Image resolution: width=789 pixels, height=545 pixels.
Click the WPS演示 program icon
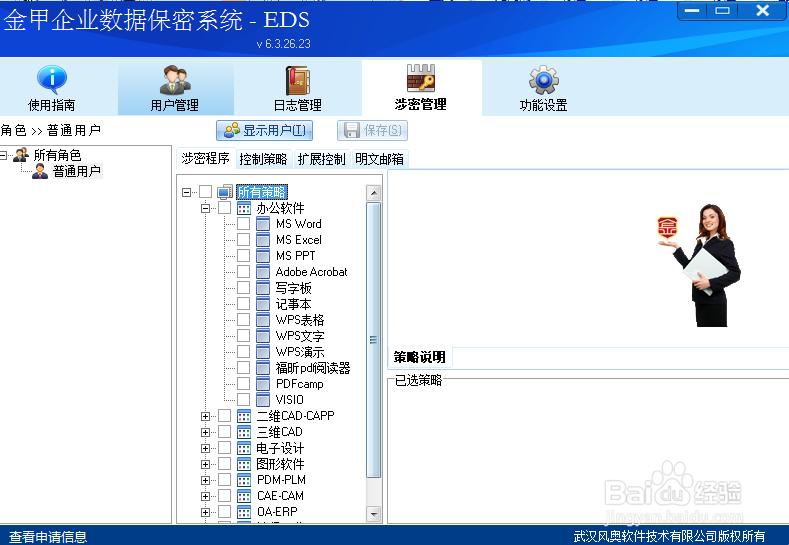pos(263,351)
